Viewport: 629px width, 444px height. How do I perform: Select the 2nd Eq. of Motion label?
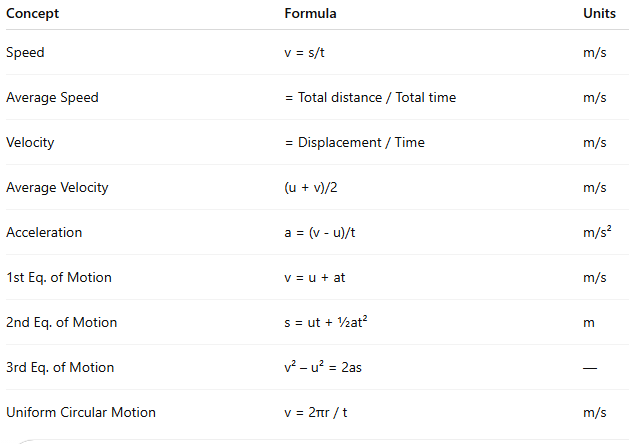click(61, 322)
